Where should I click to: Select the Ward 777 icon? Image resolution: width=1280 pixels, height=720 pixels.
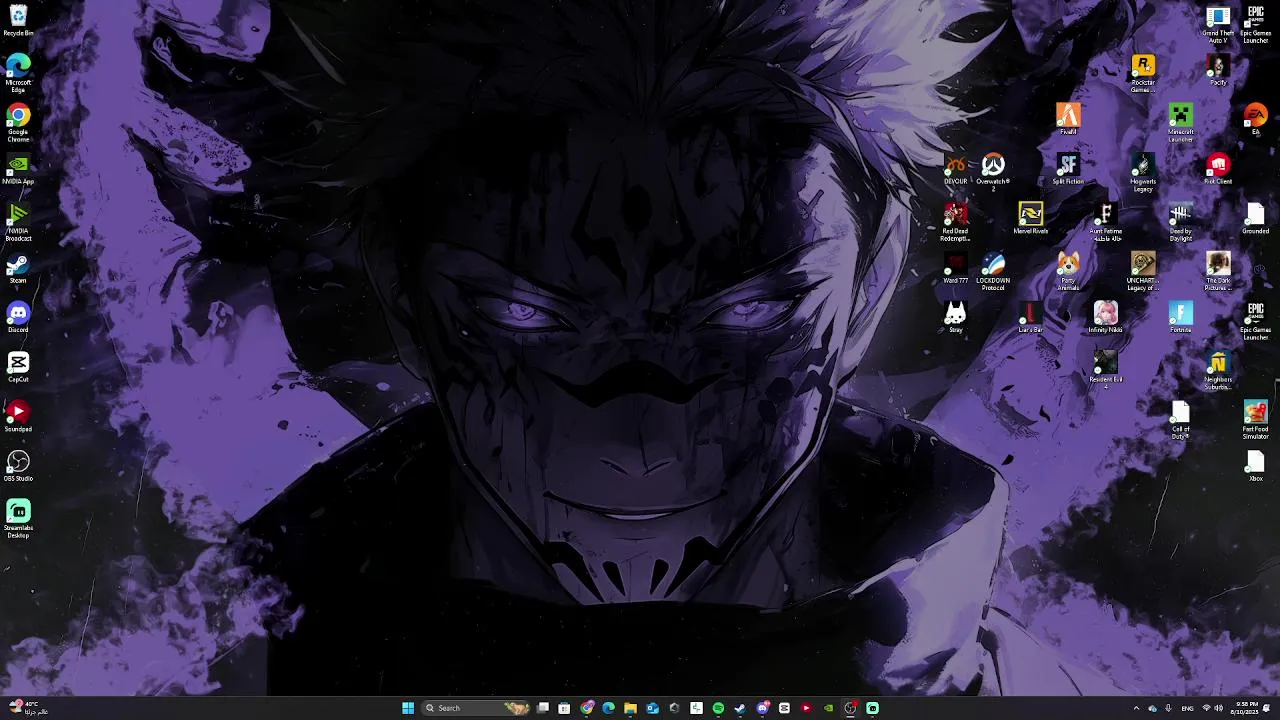956,268
